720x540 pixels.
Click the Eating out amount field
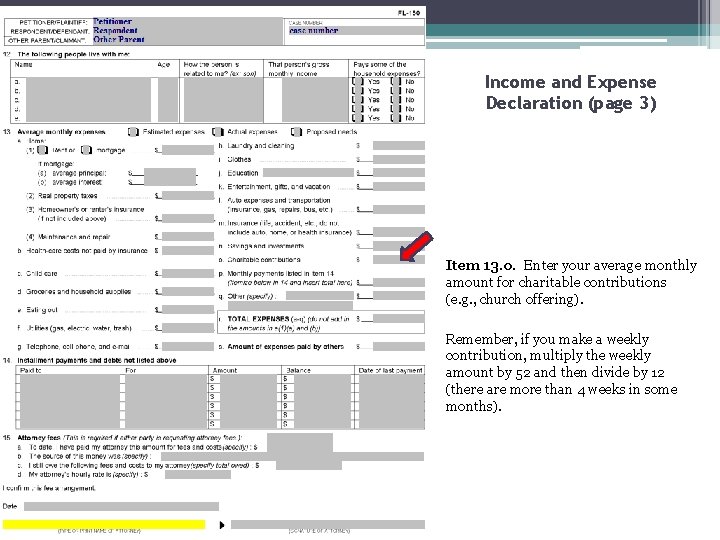[188, 310]
